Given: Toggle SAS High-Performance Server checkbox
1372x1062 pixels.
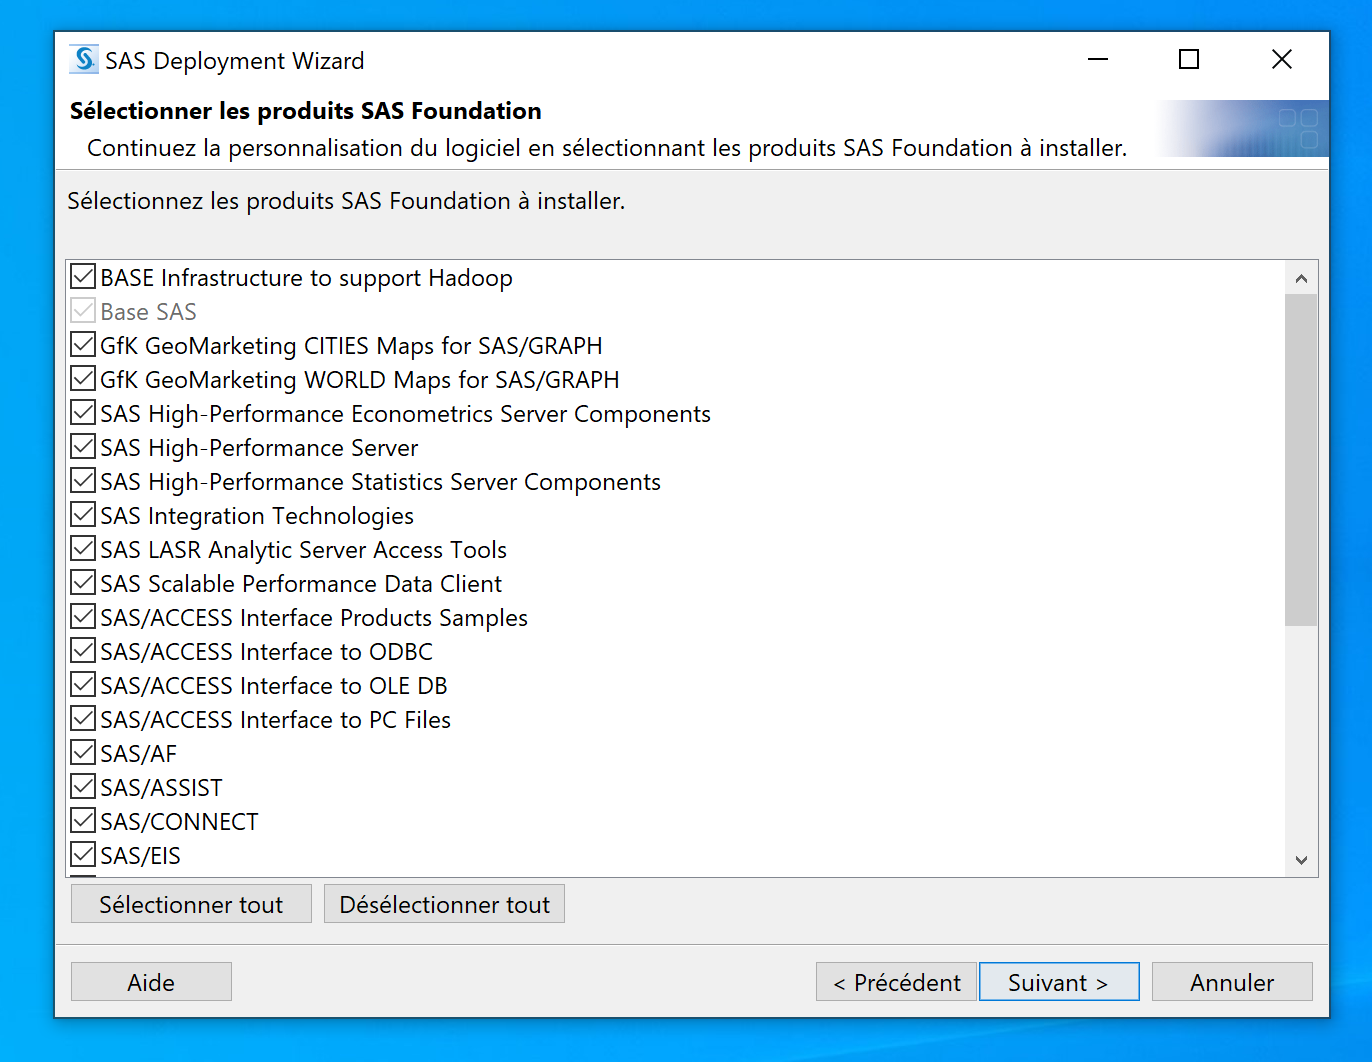Looking at the screenshot, I should pos(84,447).
